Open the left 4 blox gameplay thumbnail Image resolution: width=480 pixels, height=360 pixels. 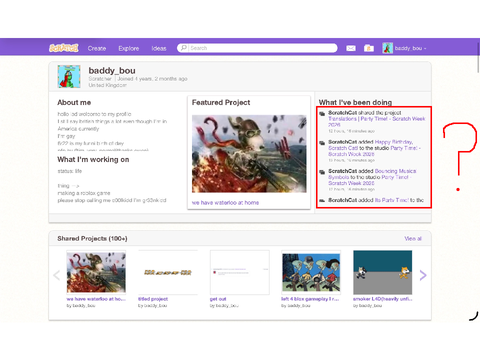coord(311,272)
